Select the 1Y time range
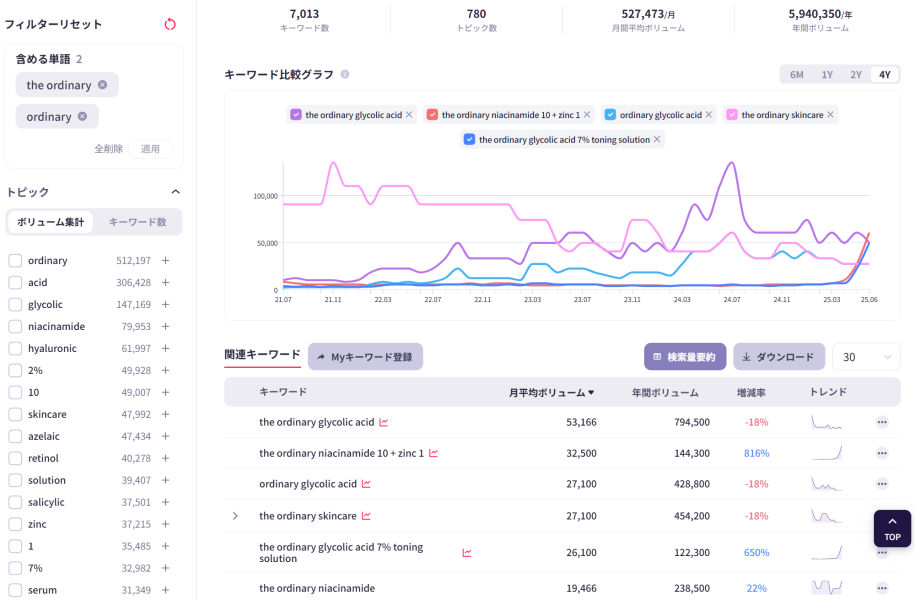 click(x=827, y=74)
